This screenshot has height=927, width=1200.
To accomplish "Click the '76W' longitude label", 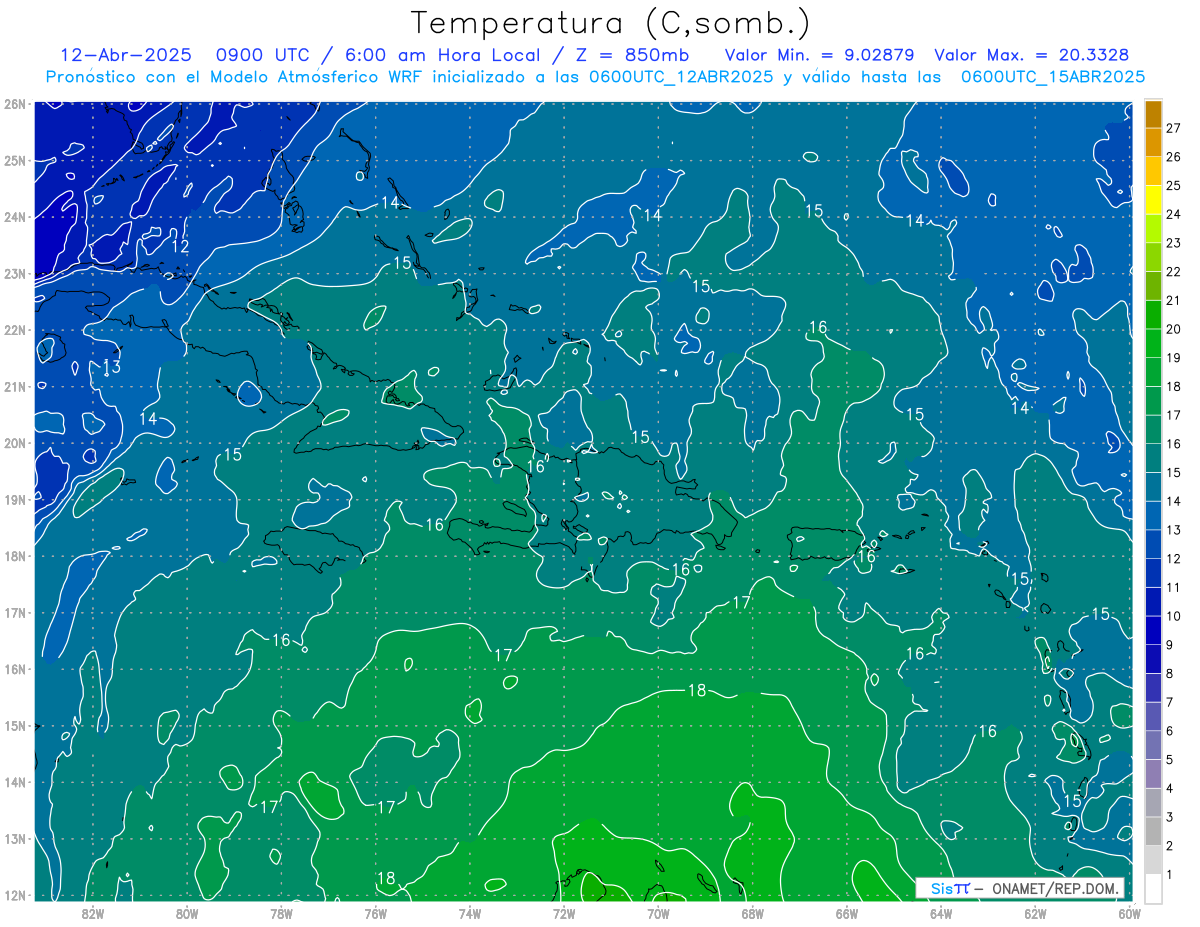I will pyautogui.click(x=375, y=912).
